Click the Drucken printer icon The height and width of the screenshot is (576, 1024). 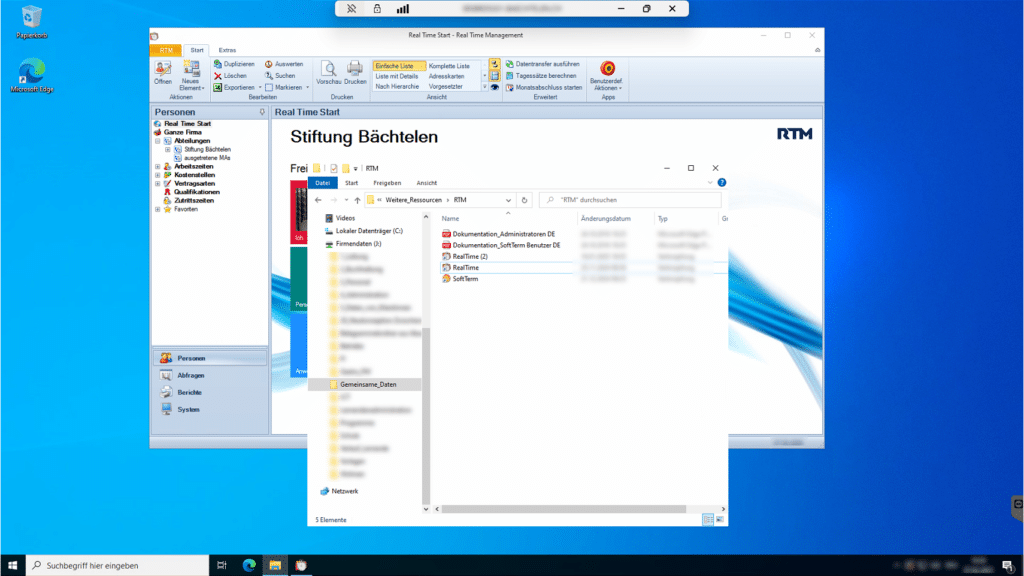(355, 69)
